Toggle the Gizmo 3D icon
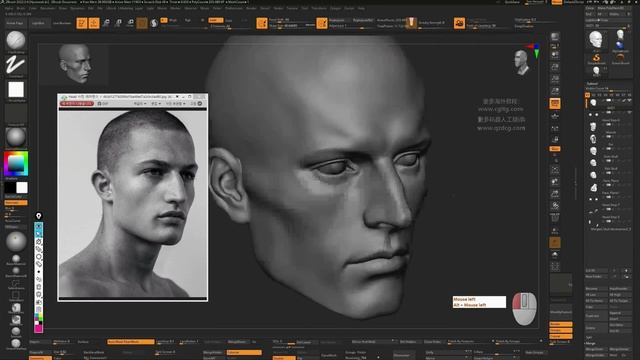Viewport: 640px width, 360px height. pyautogui.click(x=142, y=23)
